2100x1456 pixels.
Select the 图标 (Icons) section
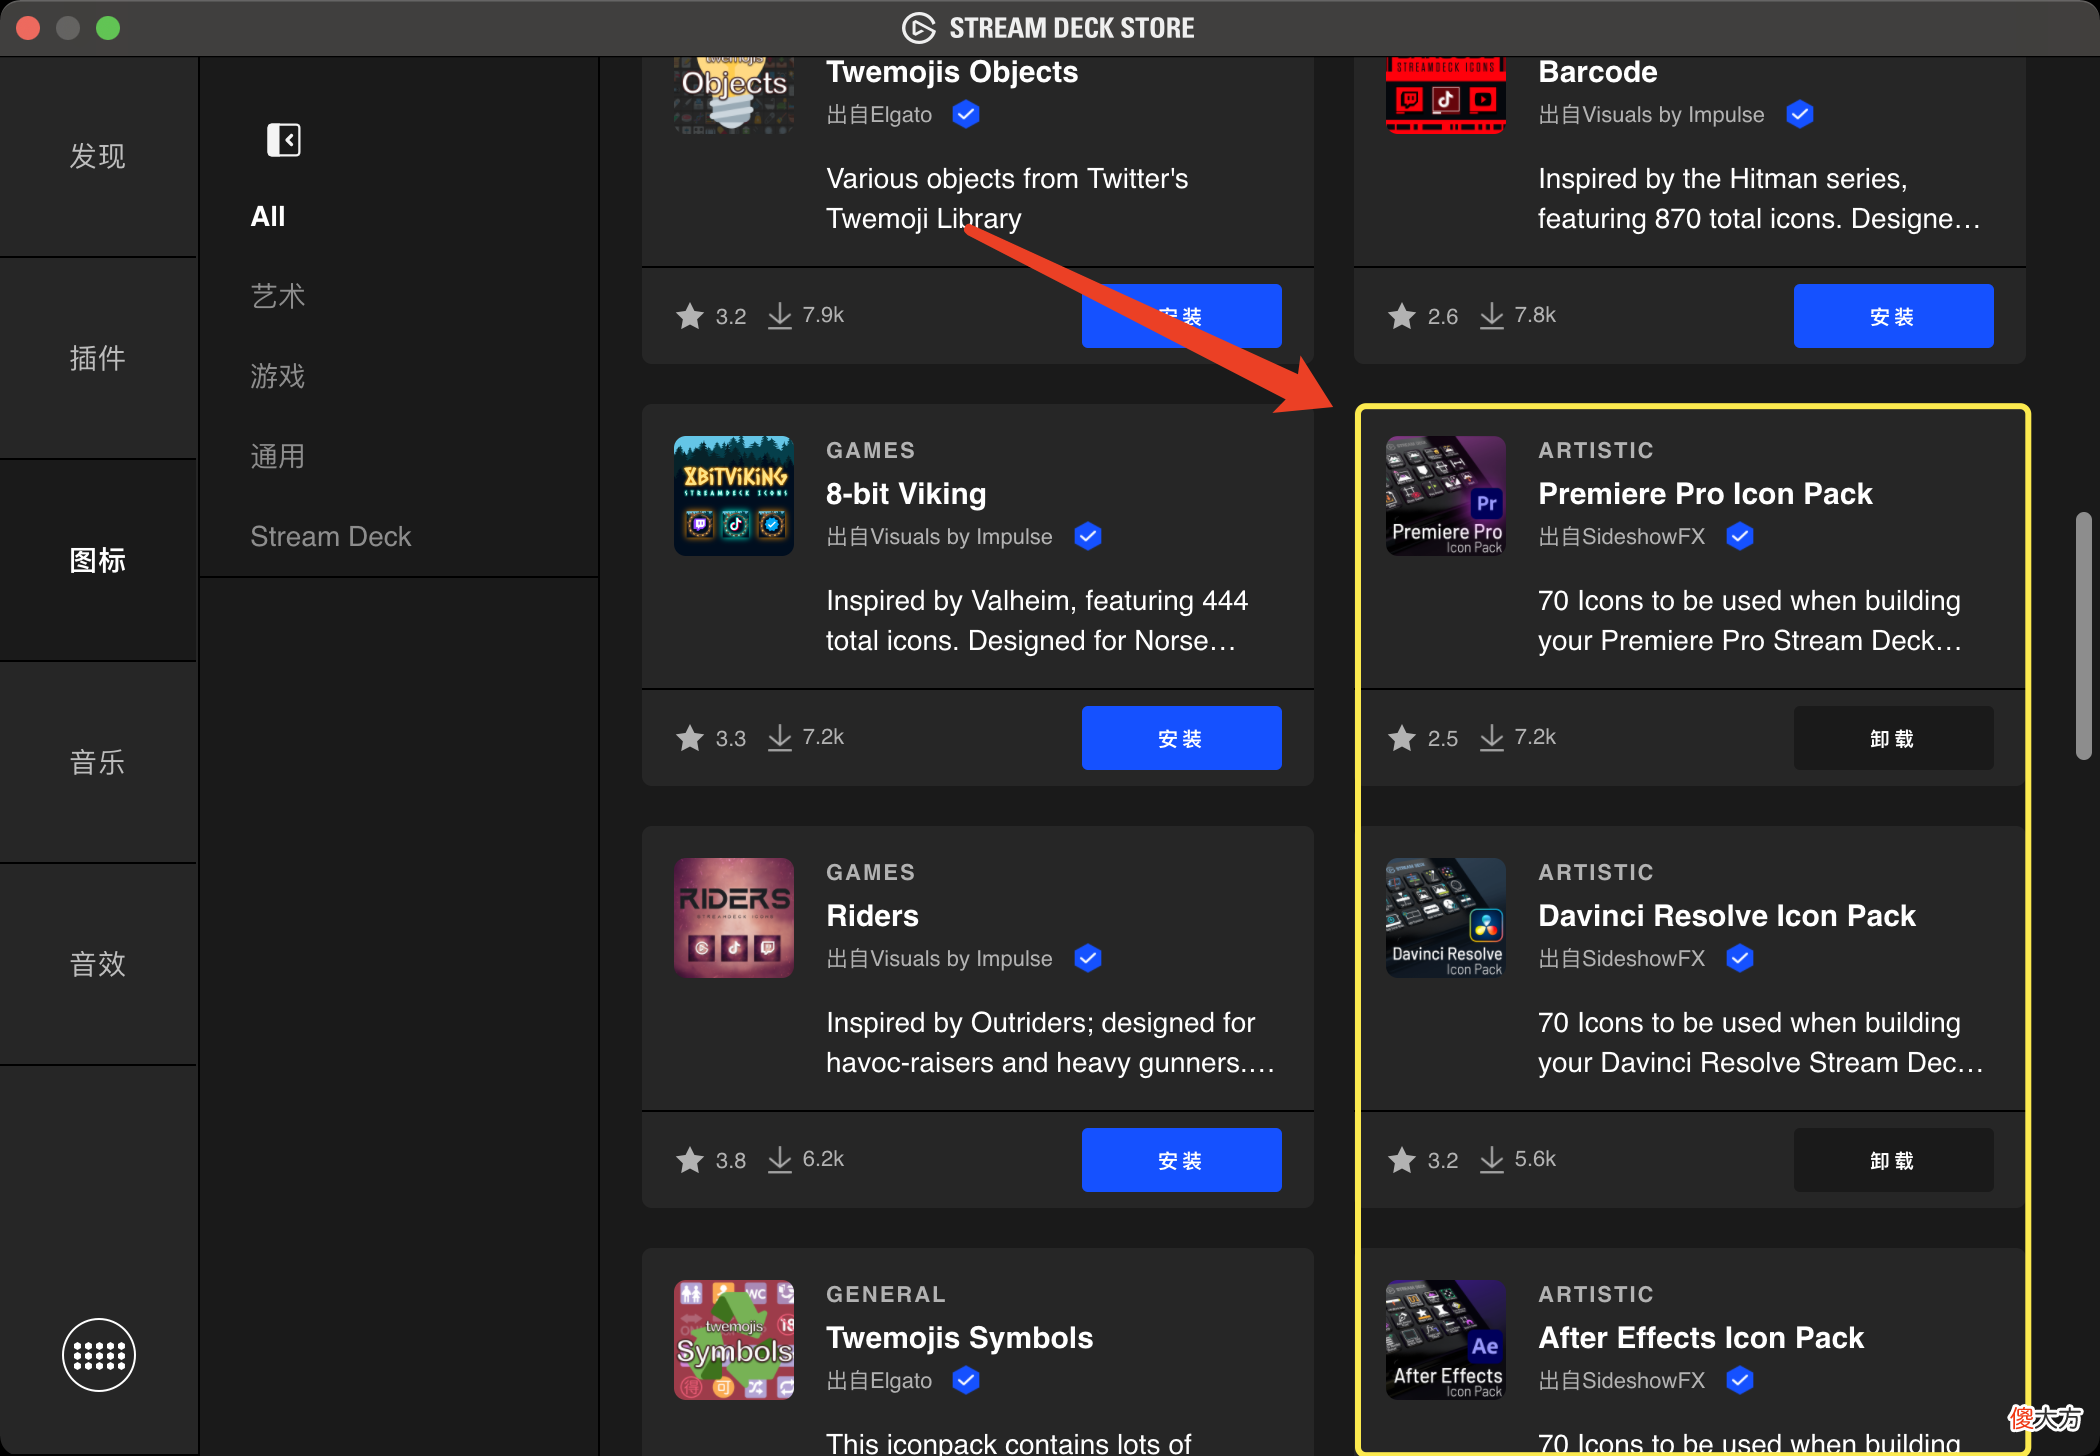98,560
